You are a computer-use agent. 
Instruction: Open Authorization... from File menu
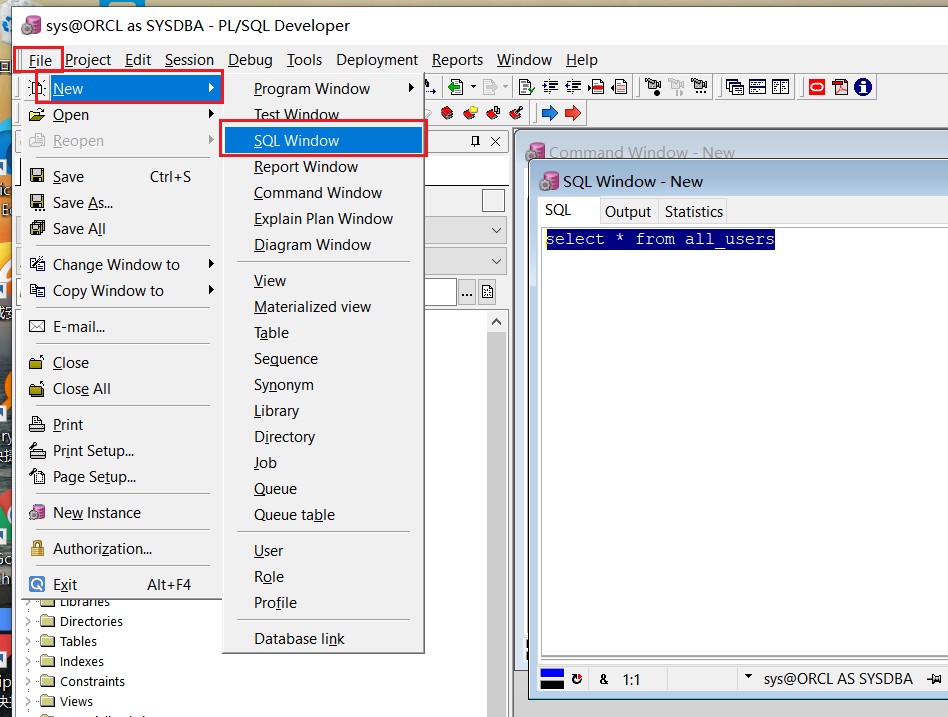122,548
